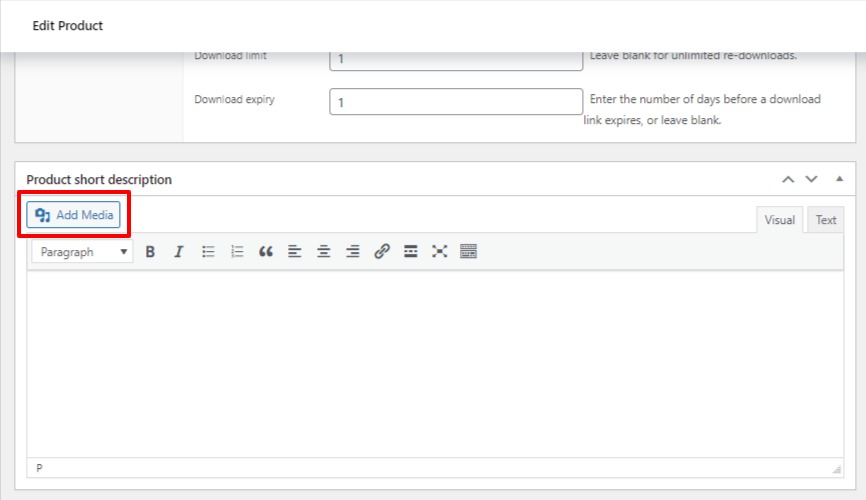Insert a bulleted list
The height and width of the screenshot is (500, 866).
pos(208,252)
